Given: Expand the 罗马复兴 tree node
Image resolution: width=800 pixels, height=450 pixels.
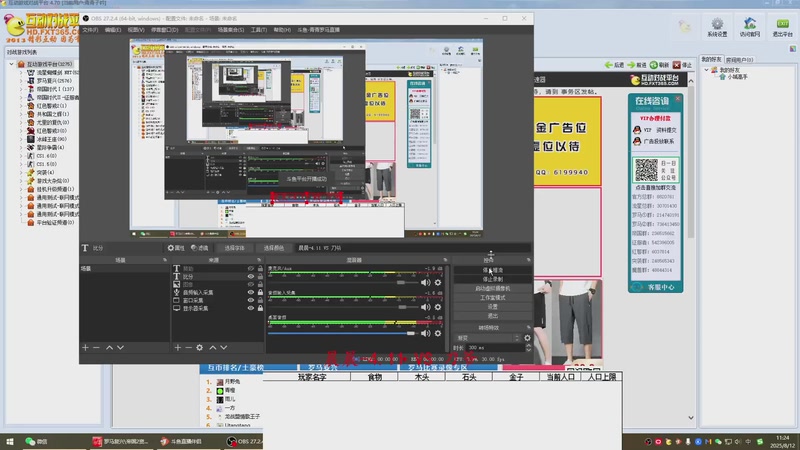Looking at the screenshot, I should click(x=21, y=81).
